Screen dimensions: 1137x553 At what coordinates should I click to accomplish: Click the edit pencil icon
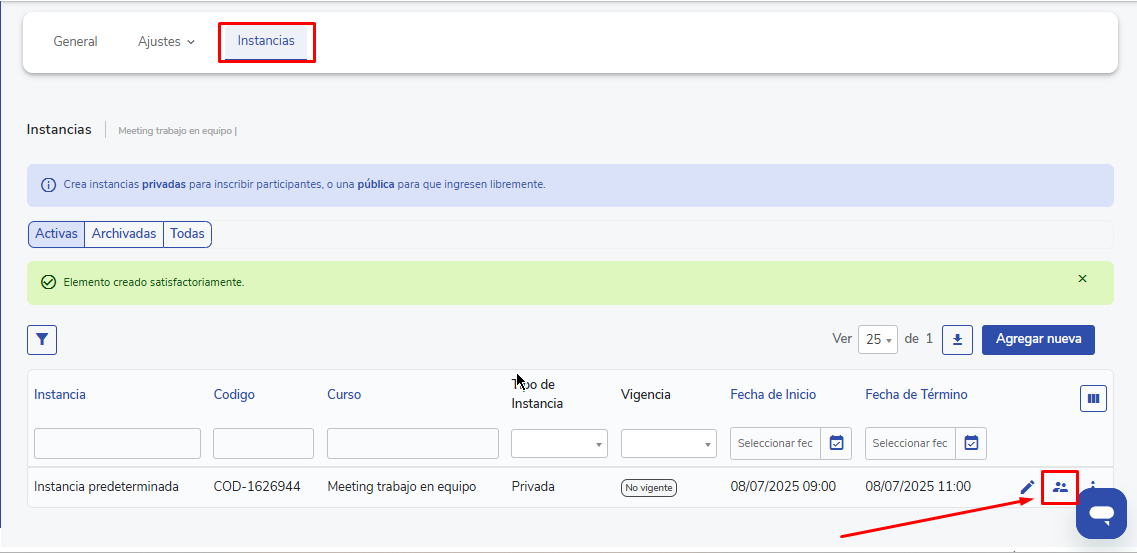pos(1027,487)
